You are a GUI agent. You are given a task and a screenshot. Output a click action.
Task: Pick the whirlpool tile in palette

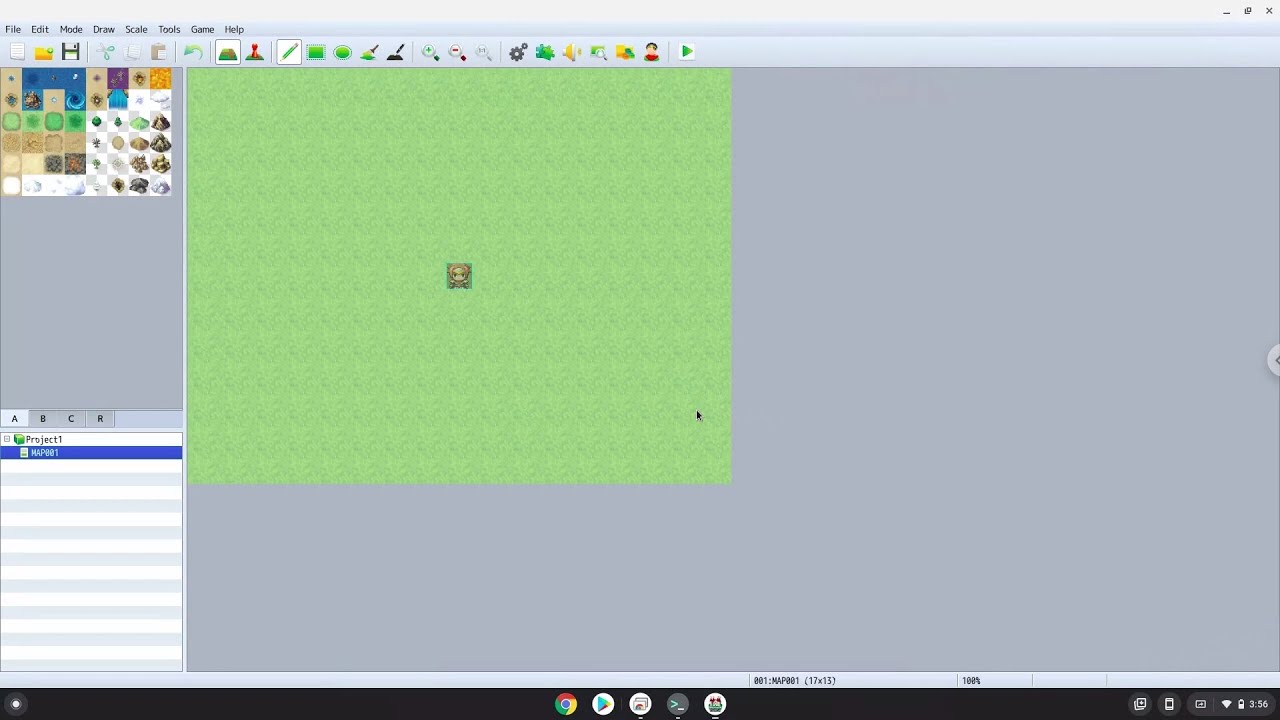[75, 100]
